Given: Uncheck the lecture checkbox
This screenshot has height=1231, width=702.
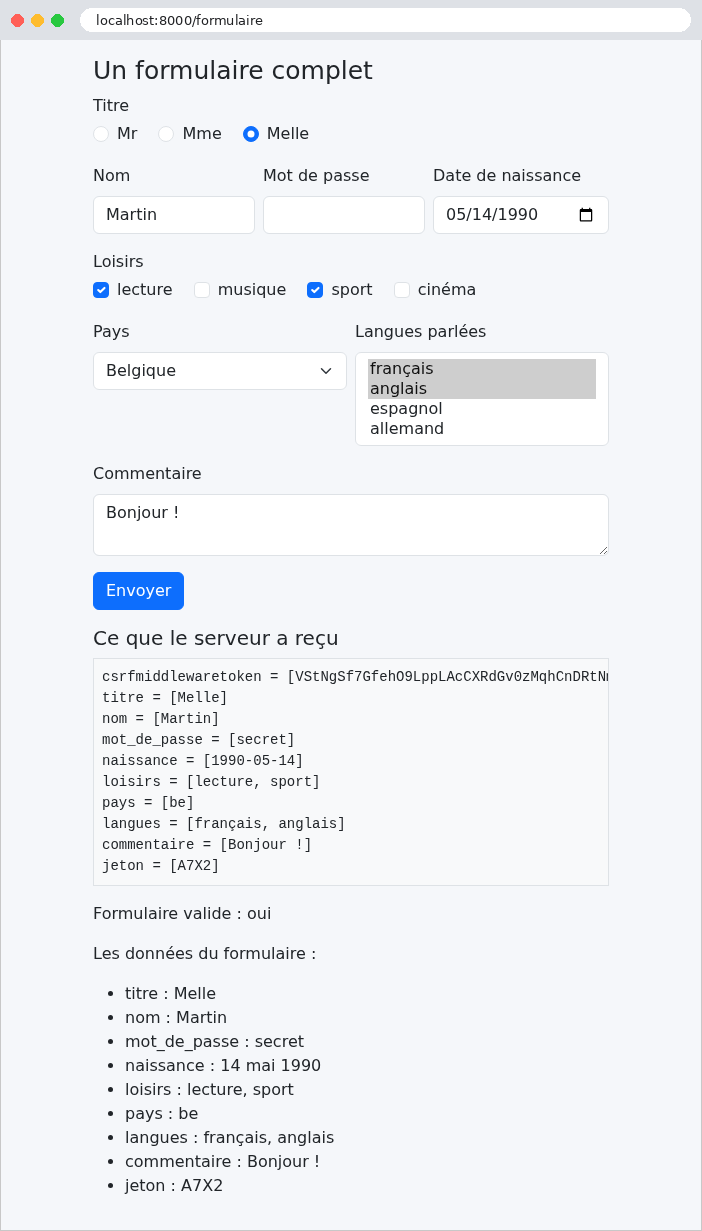Looking at the screenshot, I should pyautogui.click(x=101, y=290).
